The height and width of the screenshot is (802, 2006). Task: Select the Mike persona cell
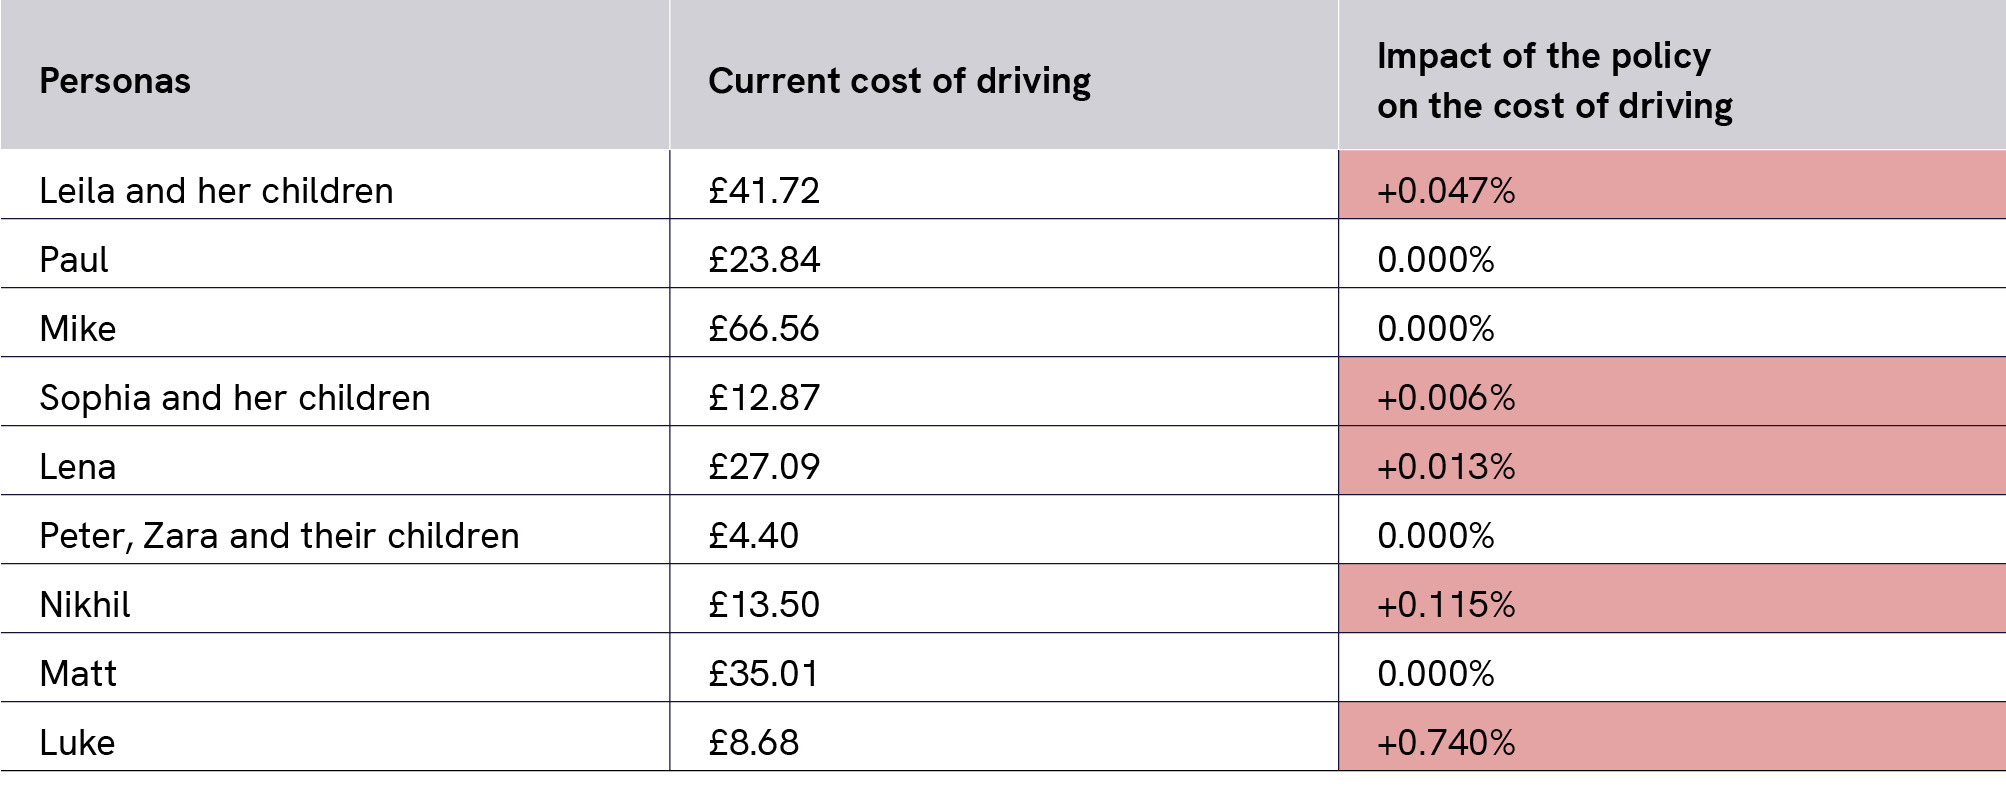78,328
